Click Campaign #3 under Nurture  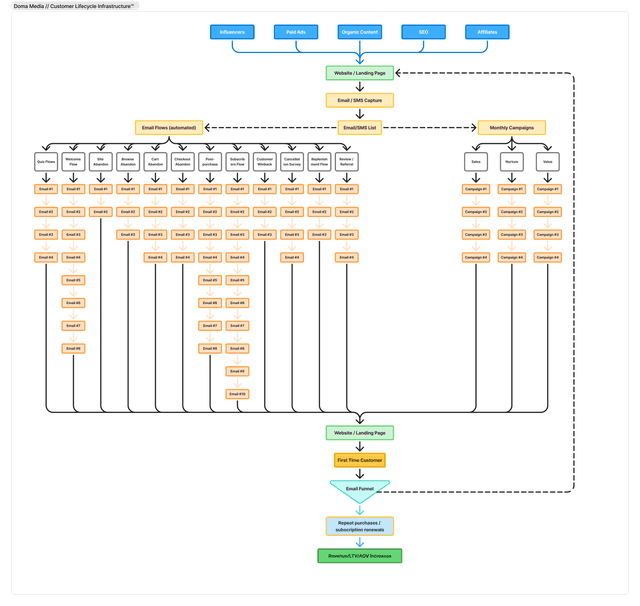click(x=512, y=235)
